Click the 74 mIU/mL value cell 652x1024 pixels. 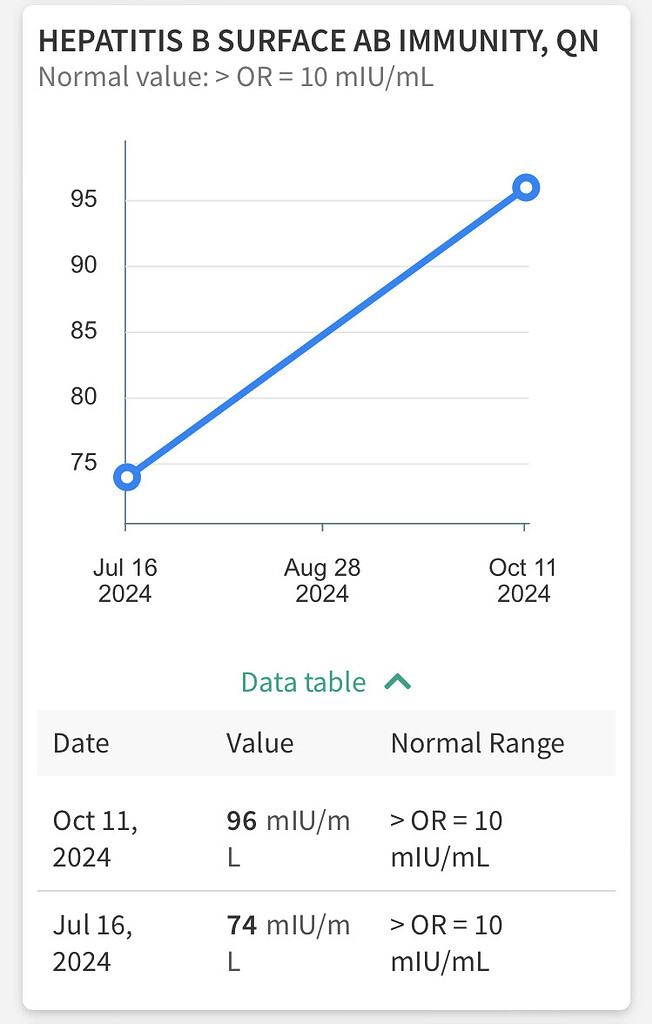pyautogui.click(x=288, y=943)
